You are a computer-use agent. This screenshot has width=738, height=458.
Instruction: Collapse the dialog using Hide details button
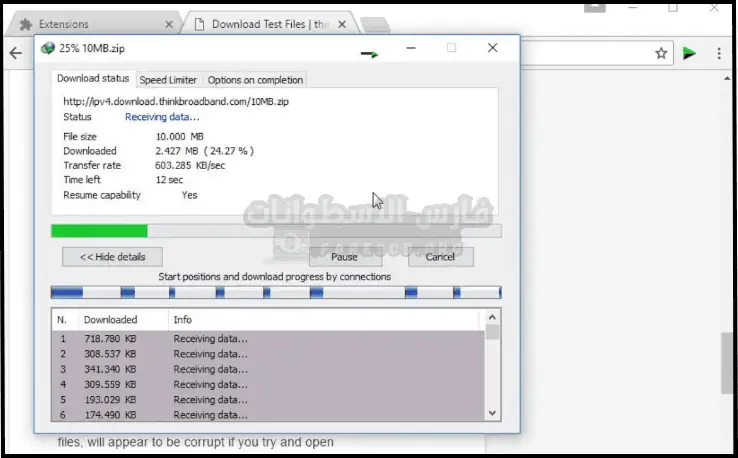(112, 257)
